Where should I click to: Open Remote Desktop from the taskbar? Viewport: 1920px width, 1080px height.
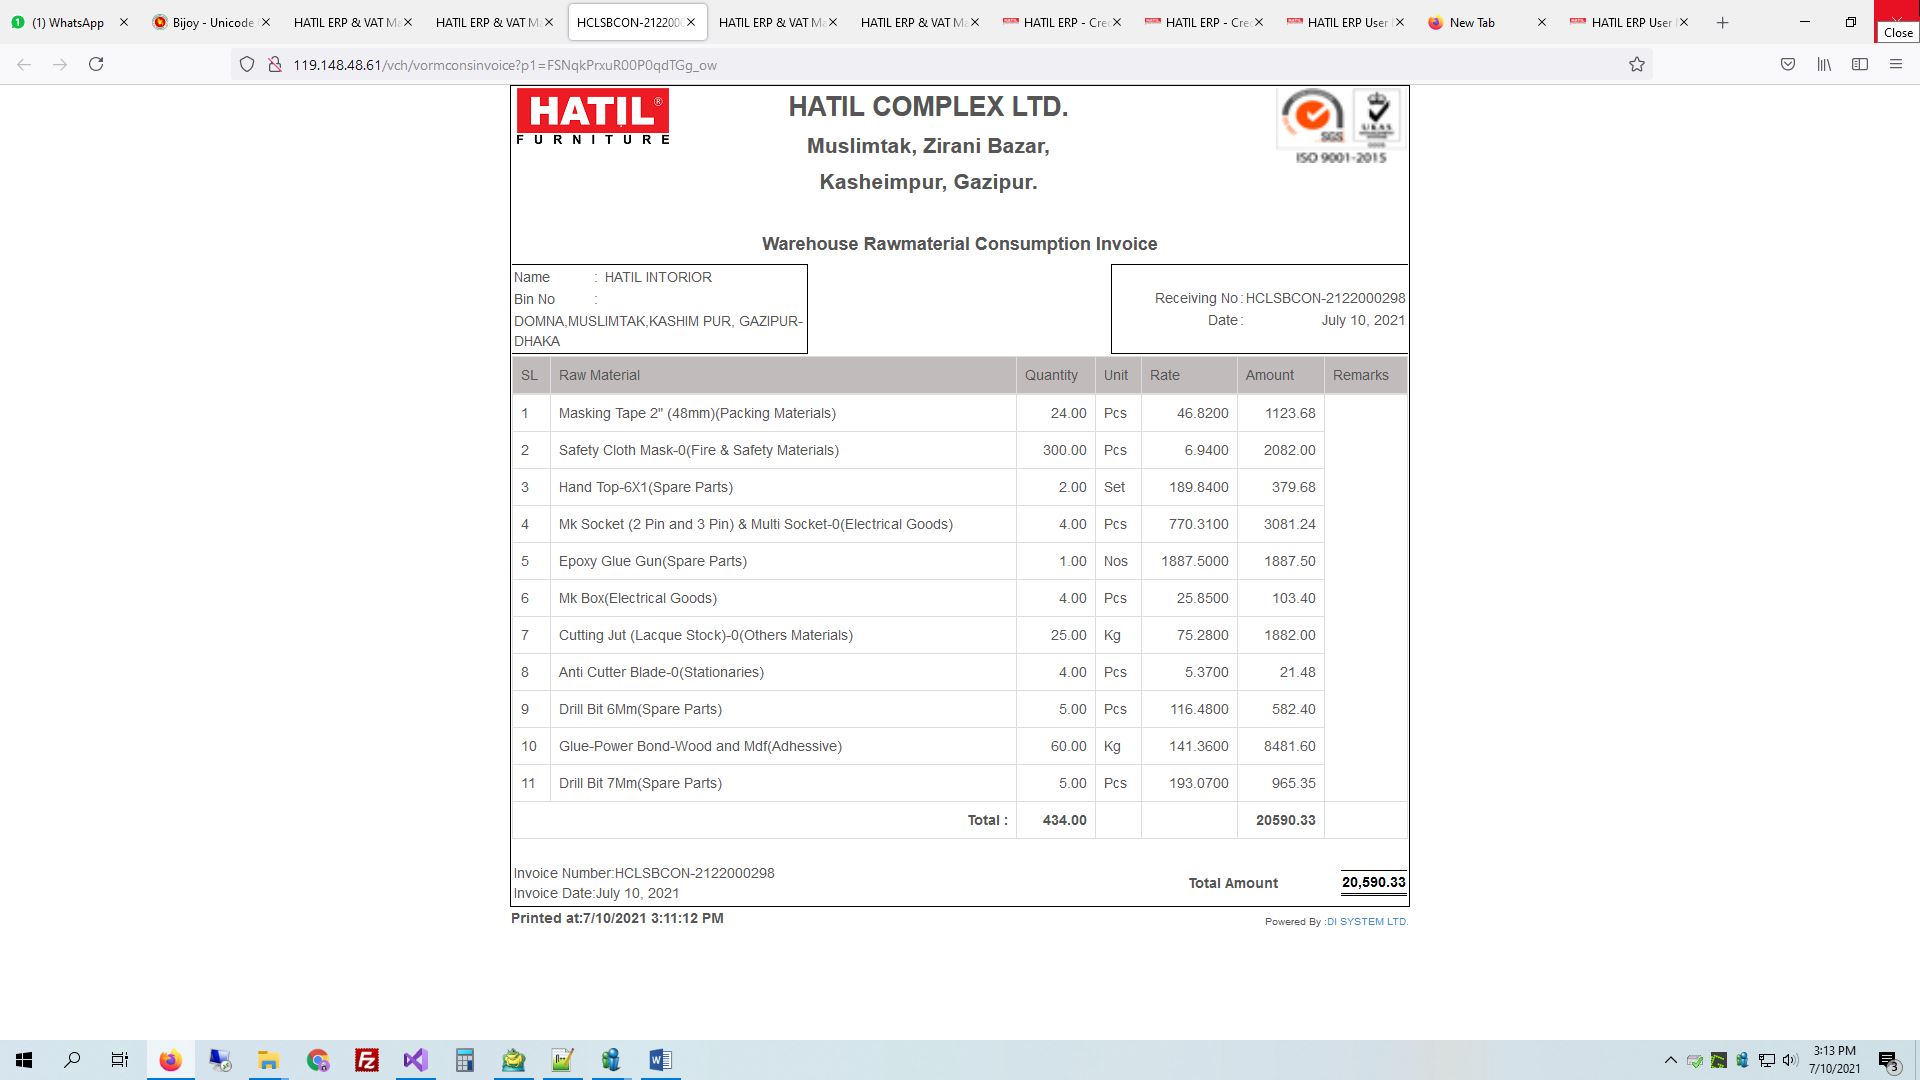[x=220, y=1060]
